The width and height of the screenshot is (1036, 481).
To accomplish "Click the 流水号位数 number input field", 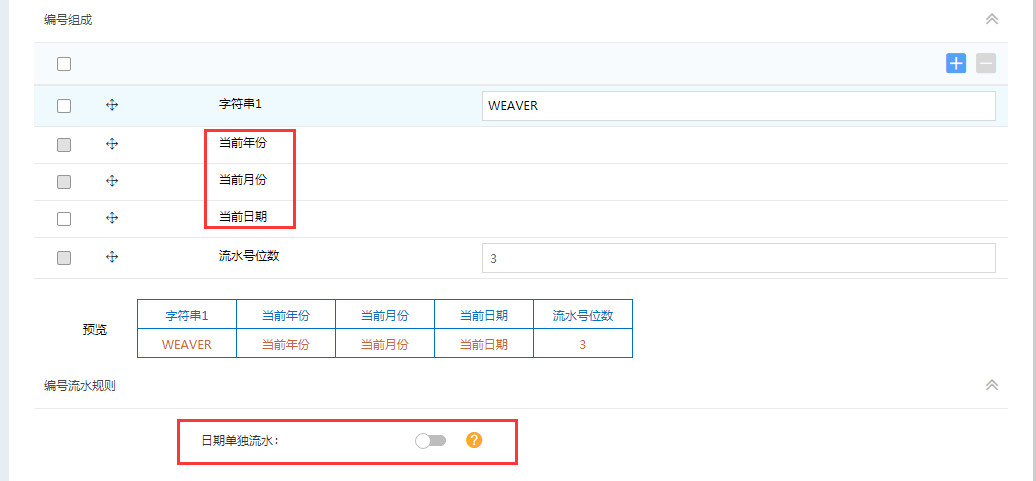I will tap(738, 258).
